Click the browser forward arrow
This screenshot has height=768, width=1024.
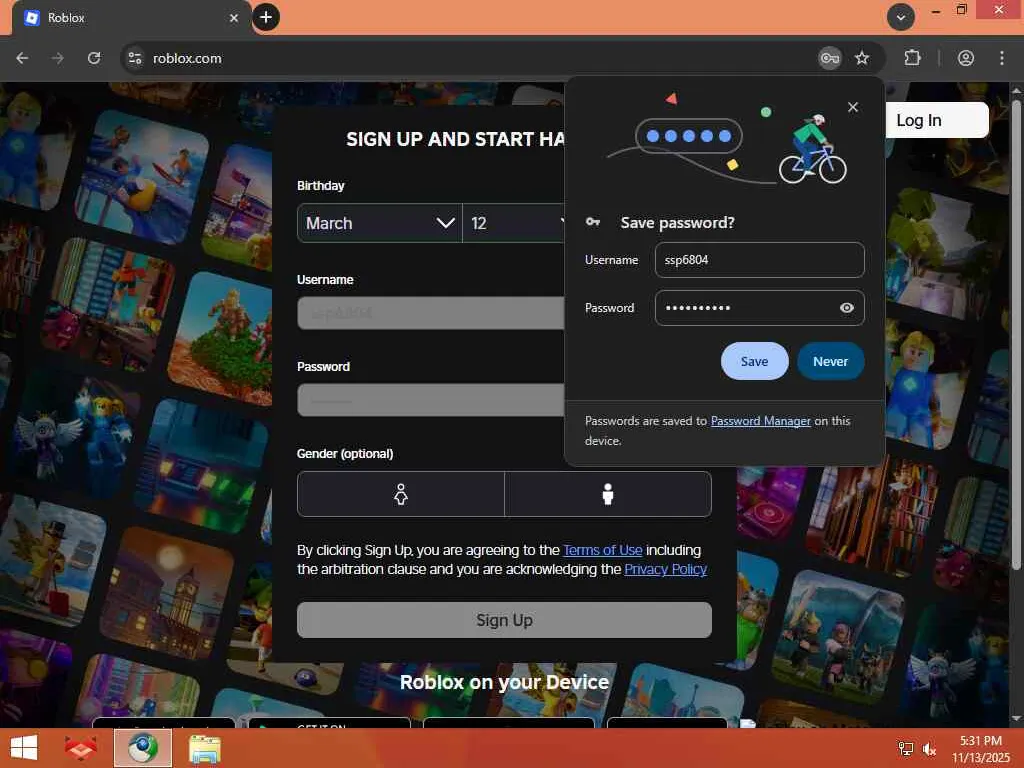(x=57, y=58)
